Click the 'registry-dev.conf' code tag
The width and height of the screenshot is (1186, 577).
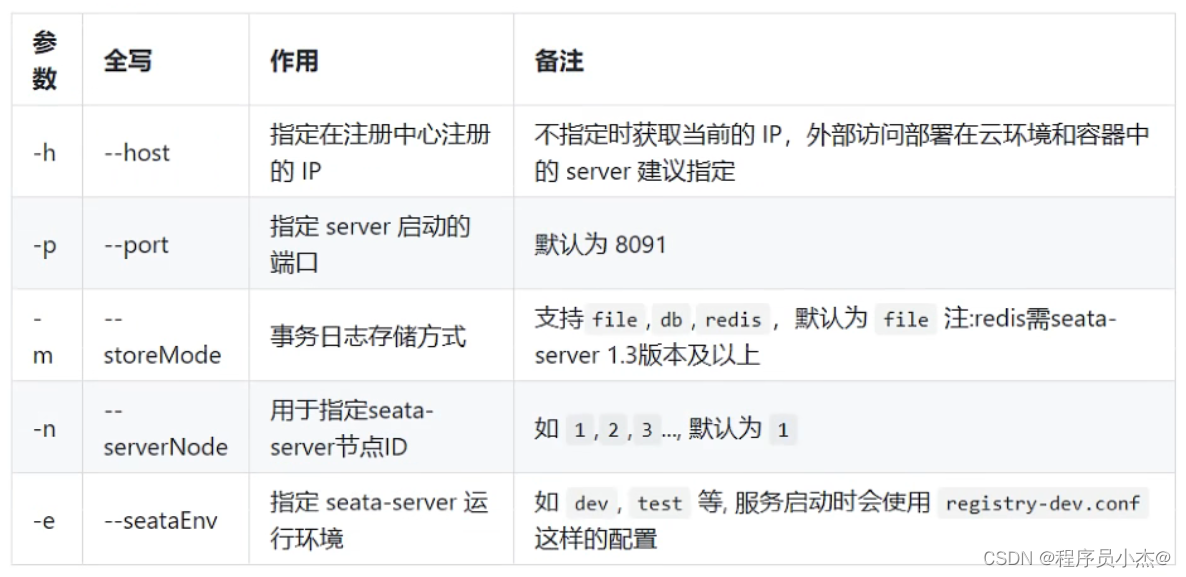[1043, 504]
